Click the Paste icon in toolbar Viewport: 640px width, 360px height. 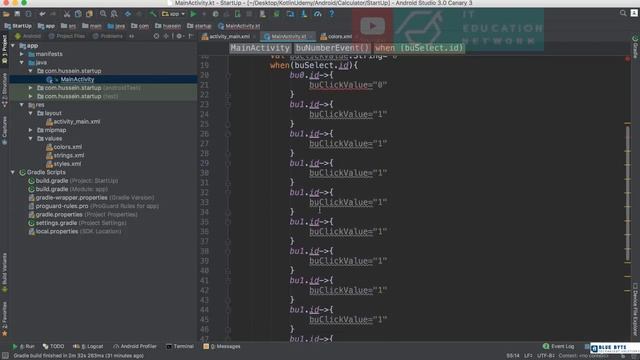89,14
